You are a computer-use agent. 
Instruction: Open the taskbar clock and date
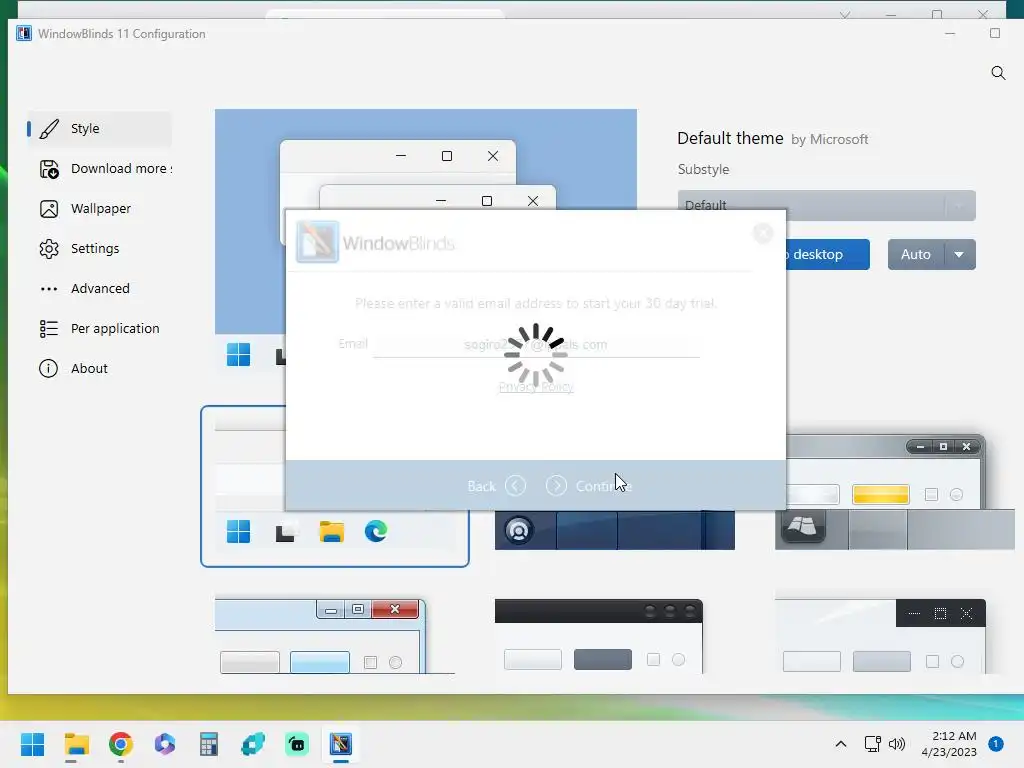pos(949,744)
